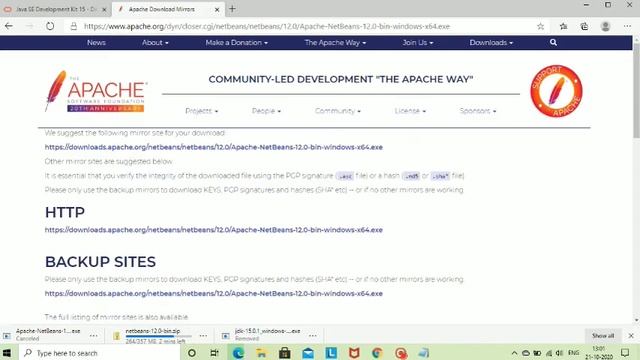The height and width of the screenshot is (360, 640).
Task: Open the People dropdown
Action: pyautogui.click(x=266, y=111)
